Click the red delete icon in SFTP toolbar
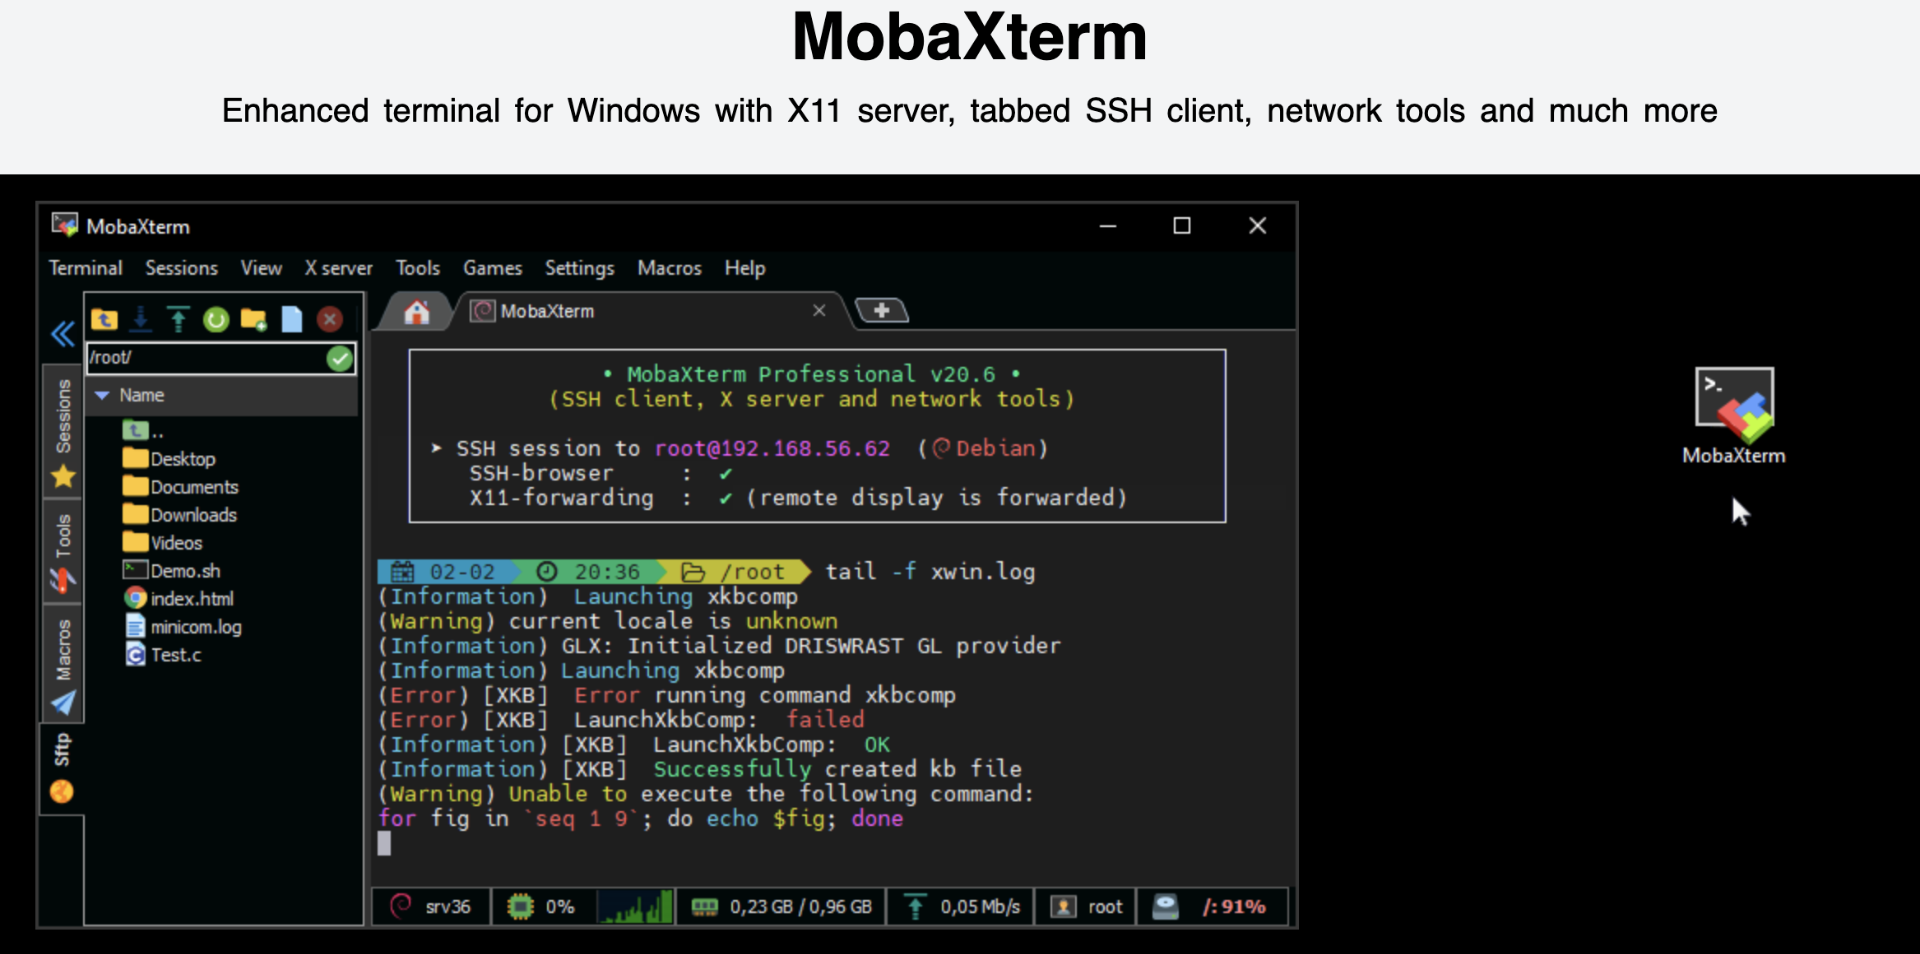 pos(330,320)
